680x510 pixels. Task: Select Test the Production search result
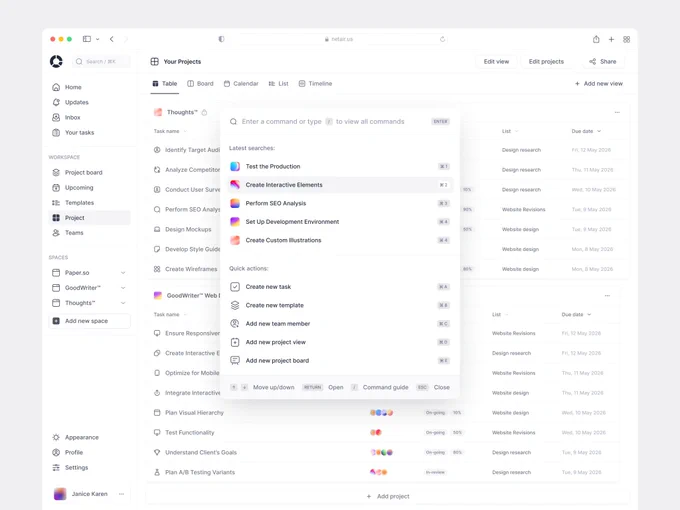(340, 167)
